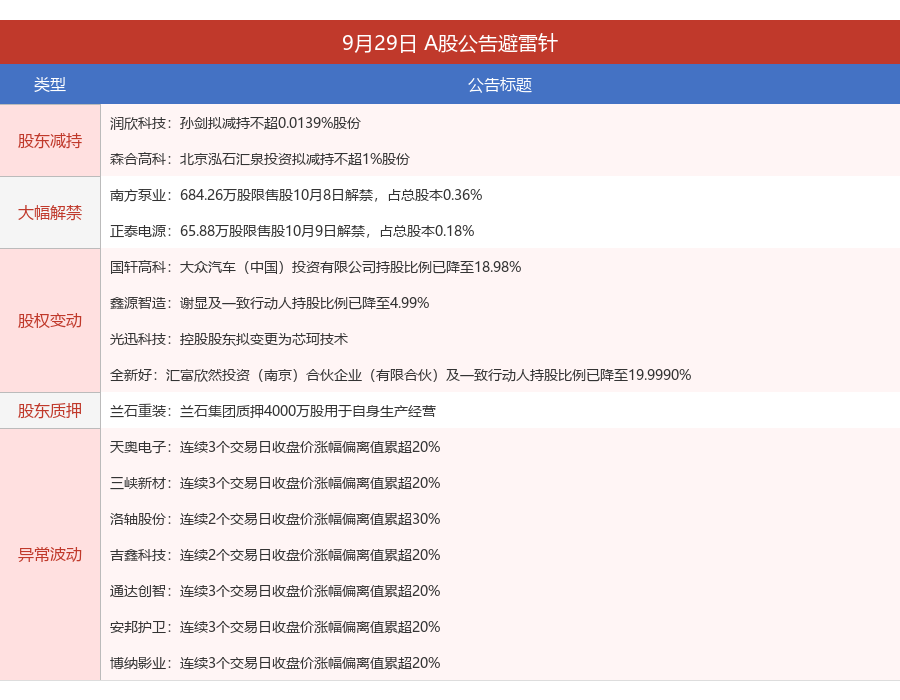Open the 博纳影业 abnormal fluctuation row
The width and height of the screenshot is (900, 700).
[x=275, y=663]
